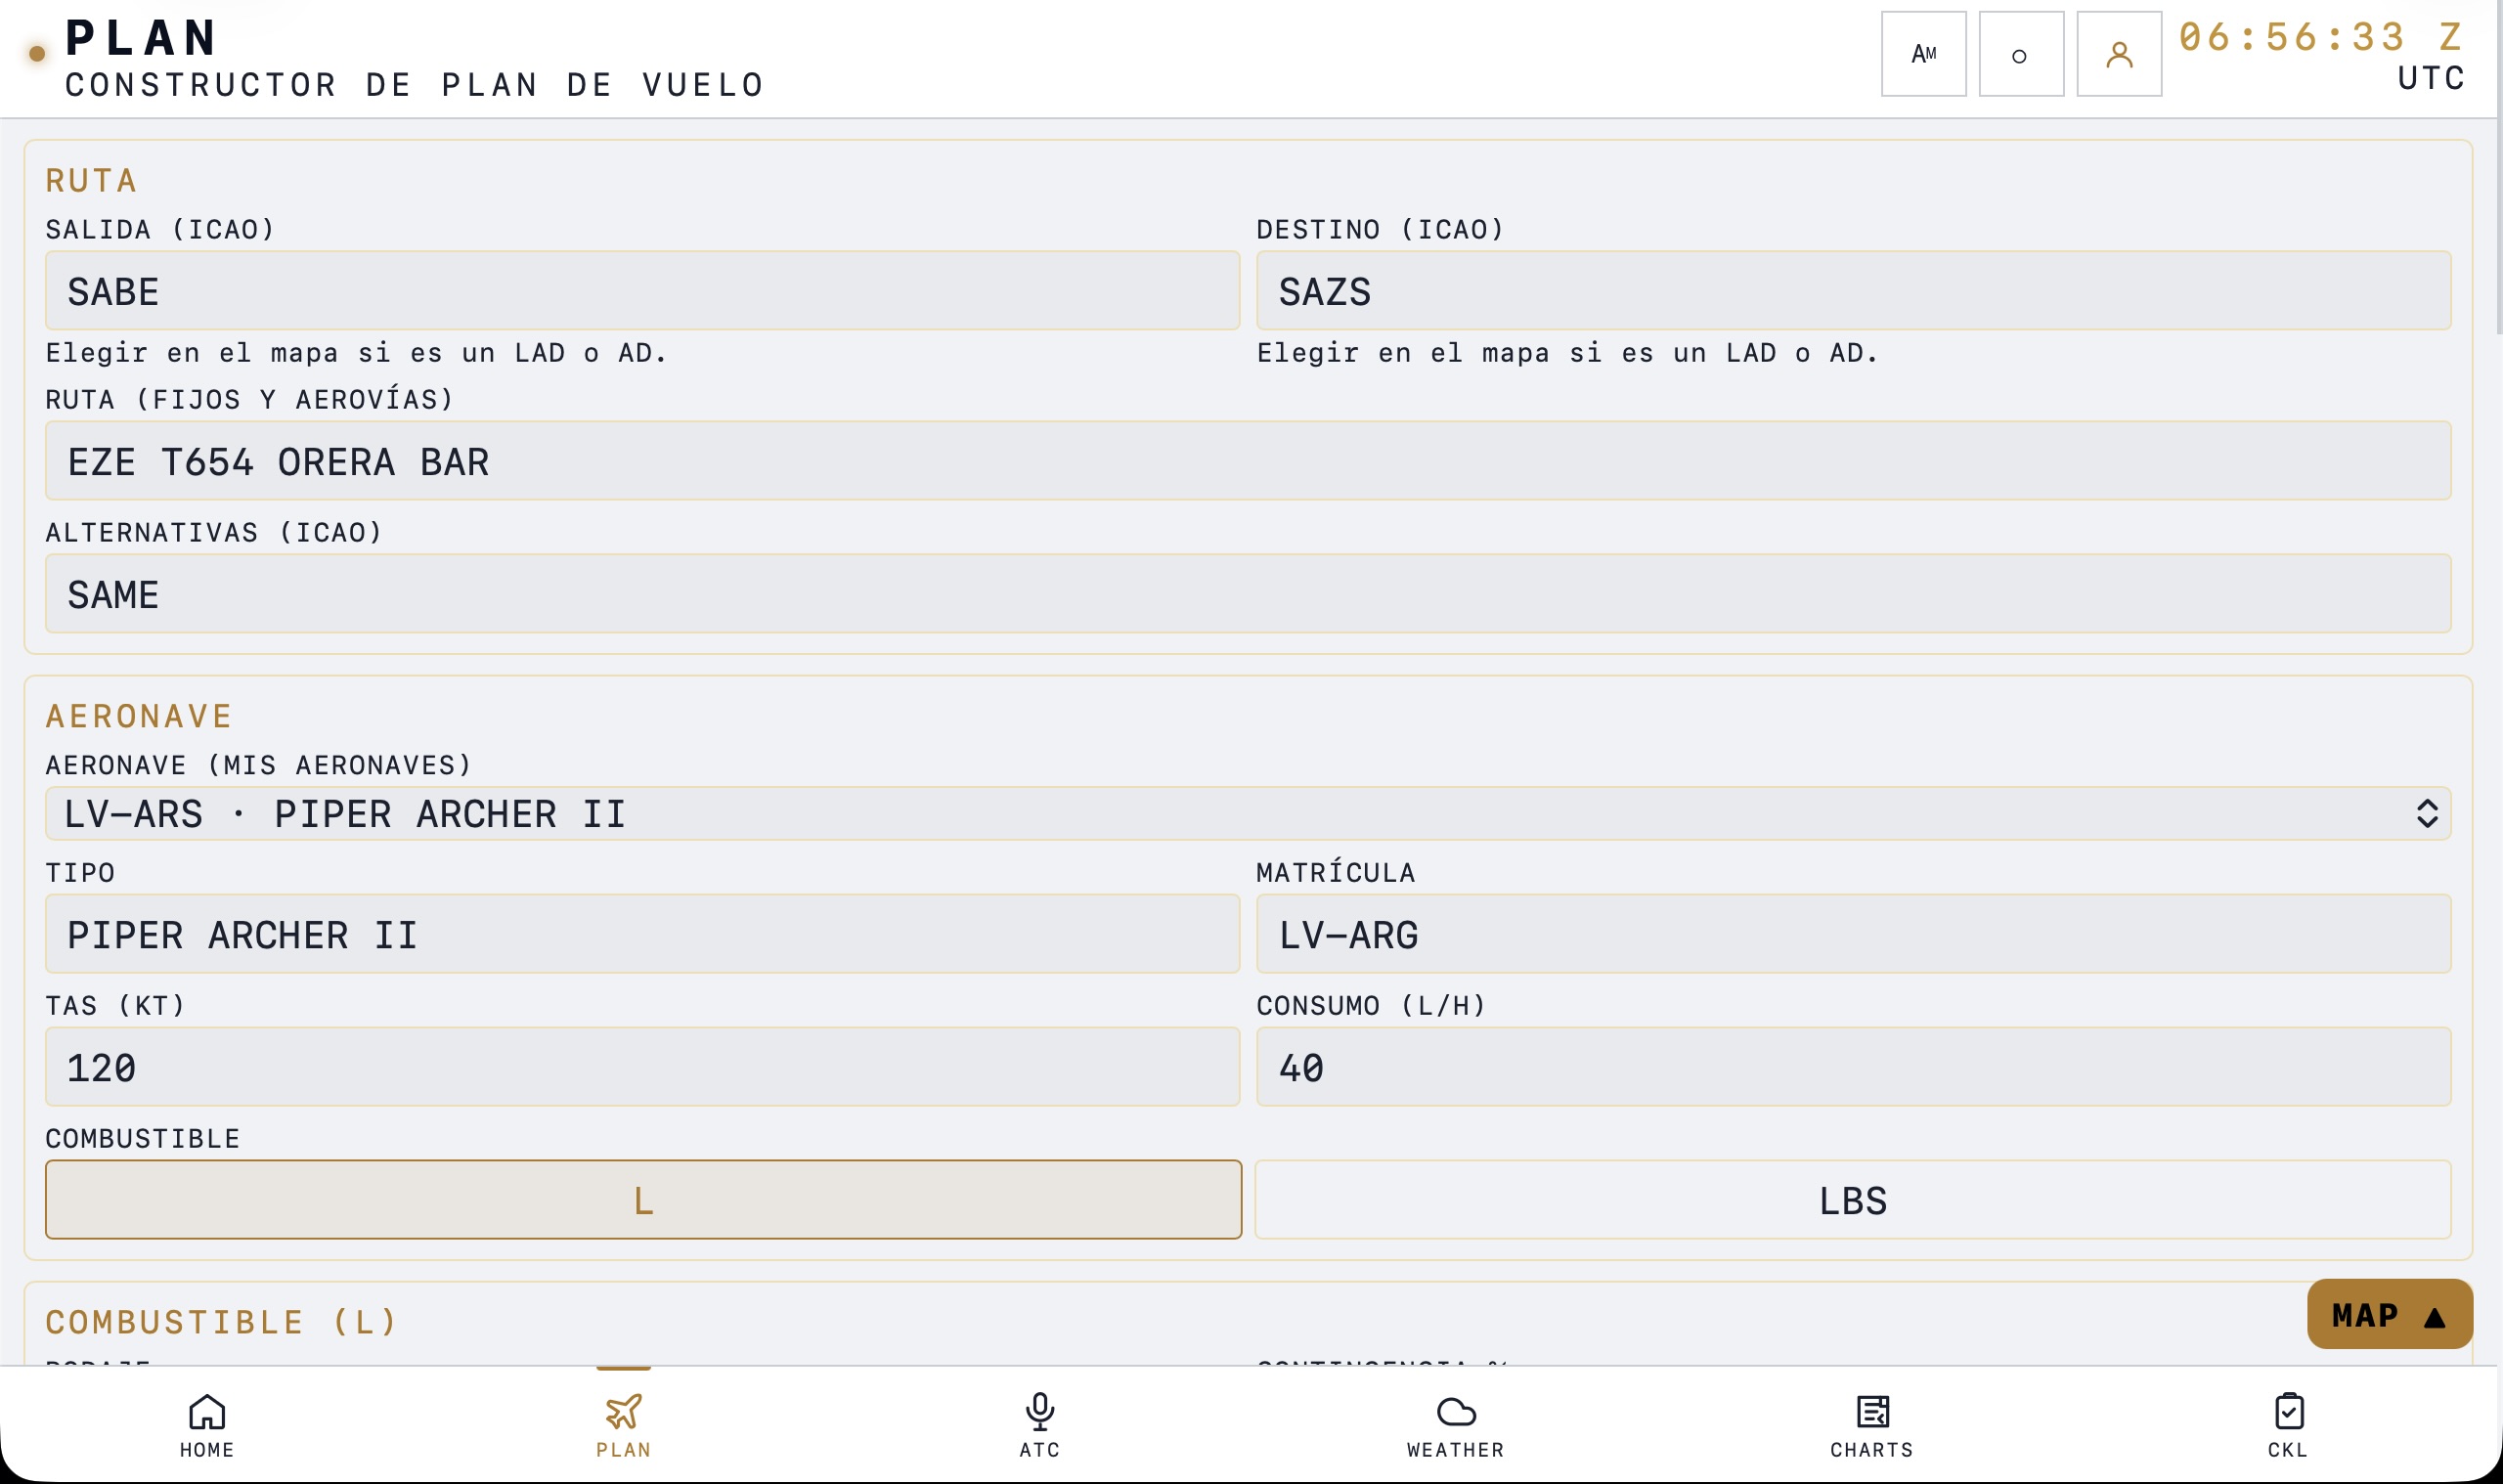Select the TAS (KT) field 120
This screenshot has height=1484, width=2503.
[x=642, y=1066]
